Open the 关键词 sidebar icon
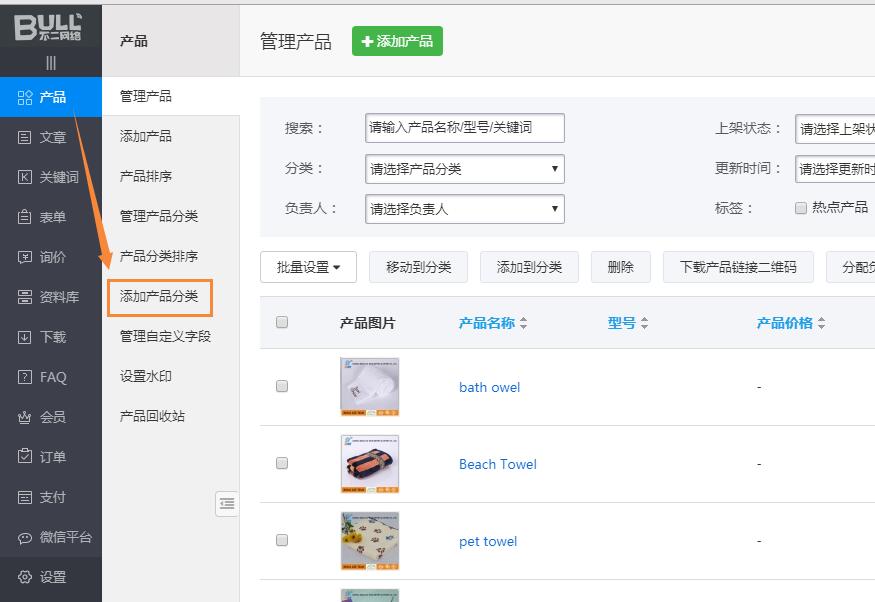 pos(25,177)
